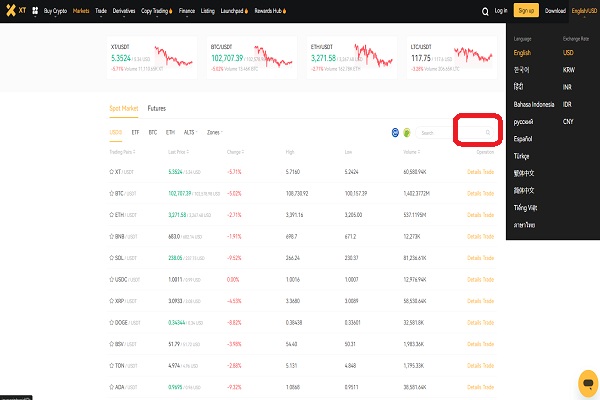The height and width of the screenshot is (400, 600).
Task: Click the blue coin icon beside the search box
Action: (x=395, y=132)
